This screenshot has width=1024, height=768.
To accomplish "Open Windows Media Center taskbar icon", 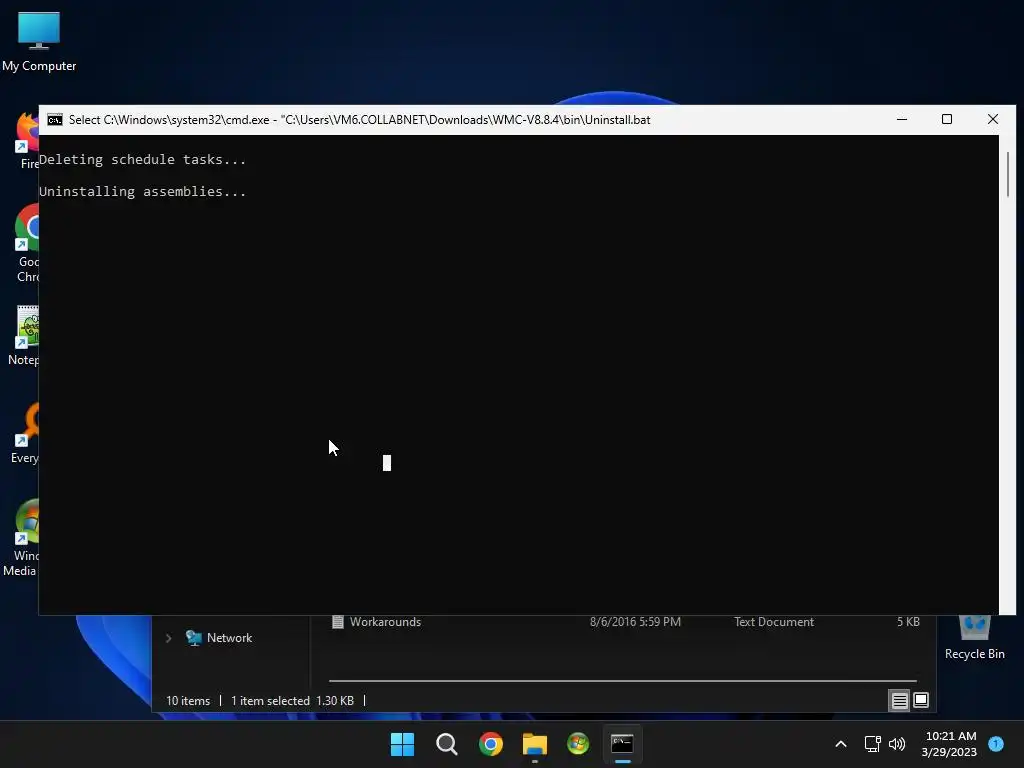I will tap(578, 744).
